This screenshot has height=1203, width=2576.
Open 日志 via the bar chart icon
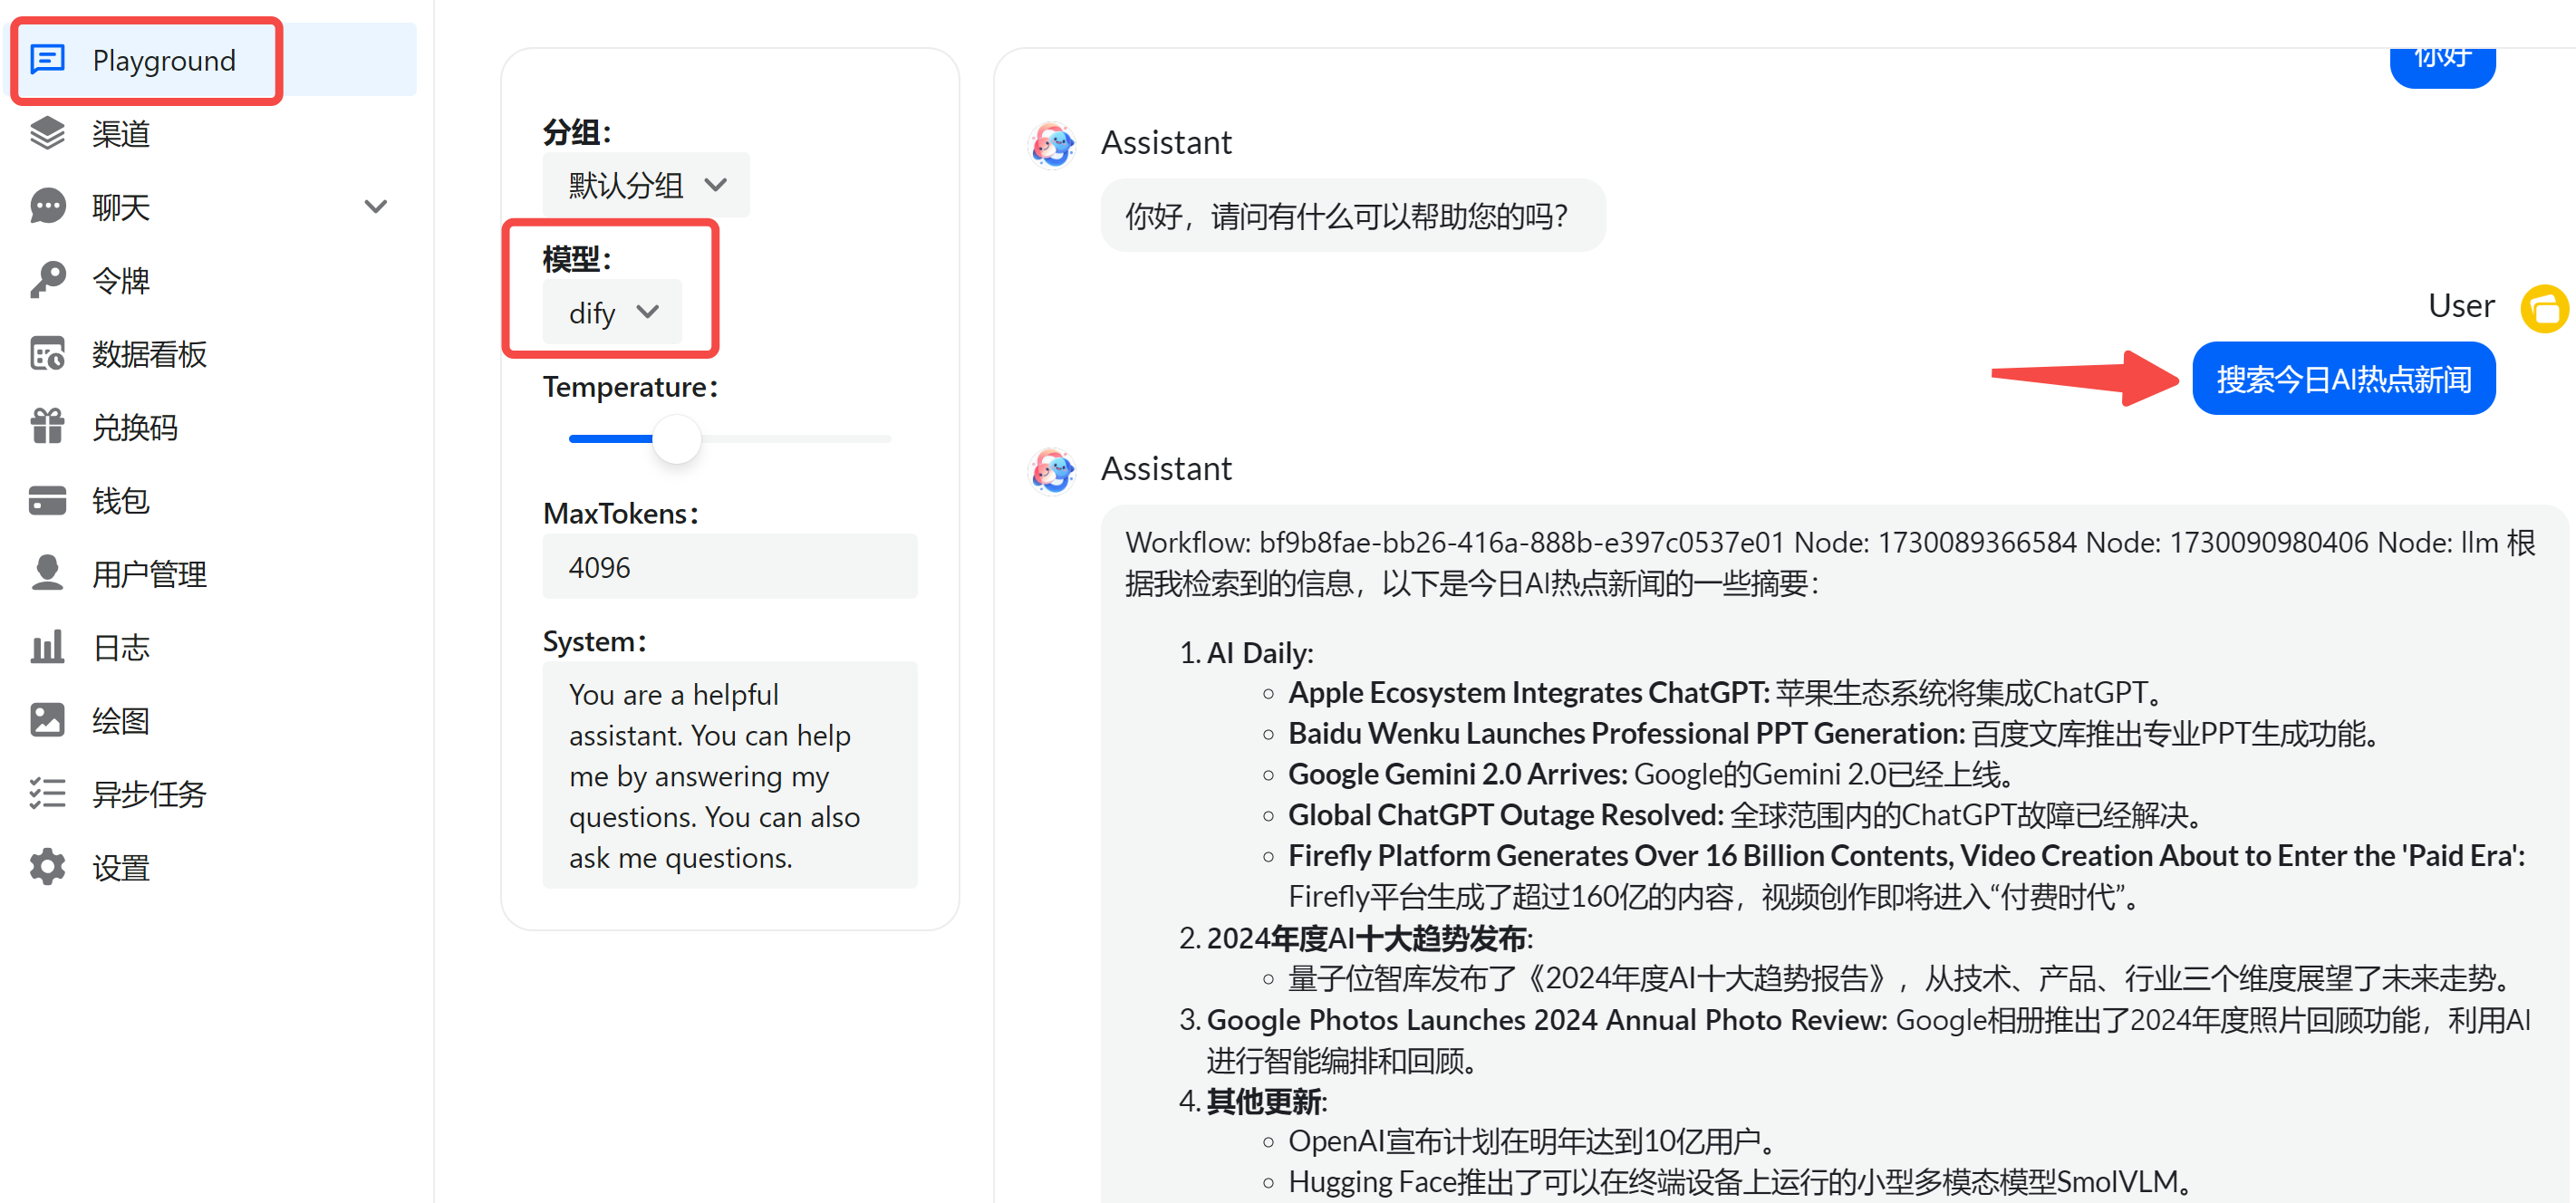coord(47,647)
